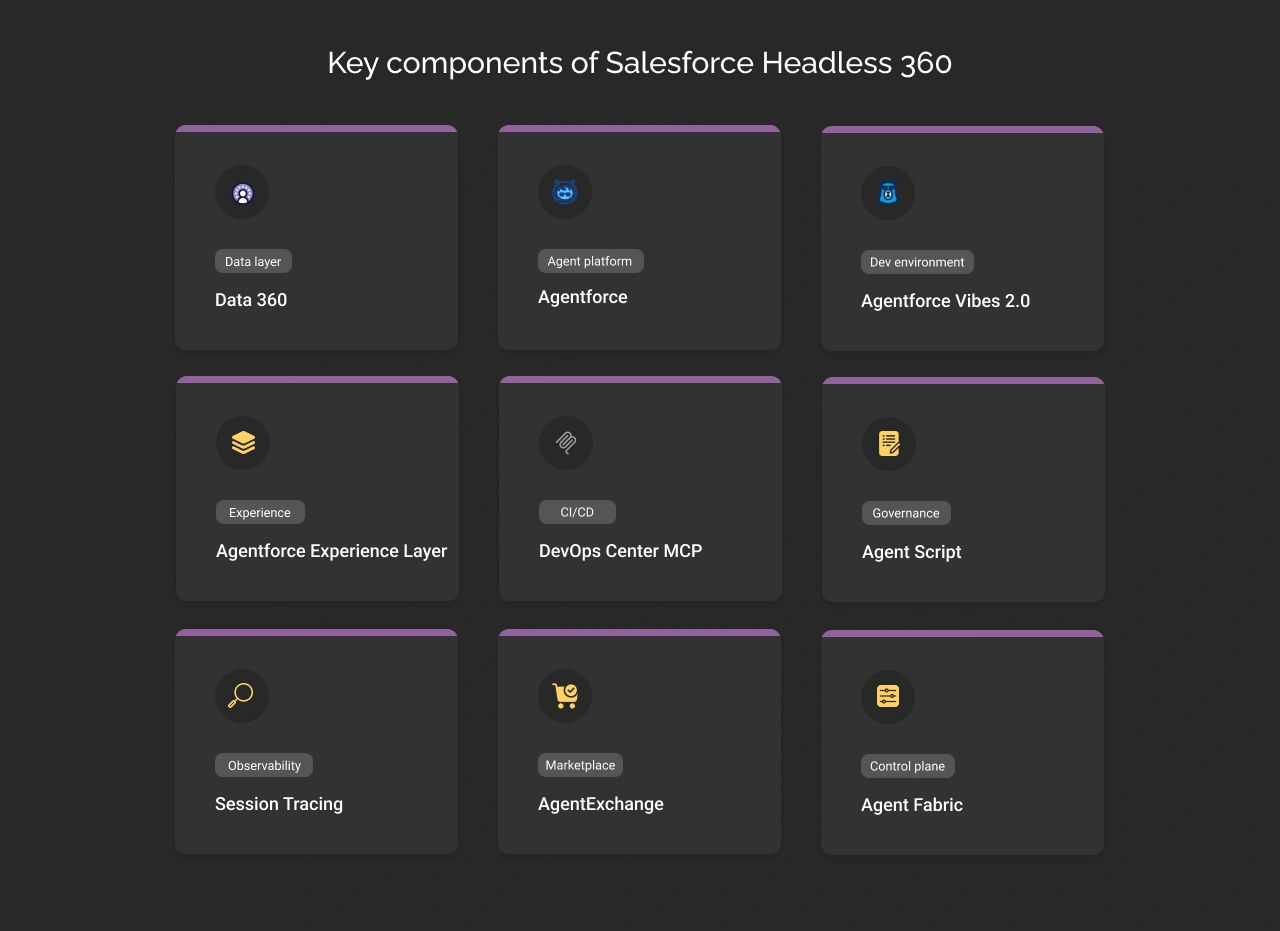Click the layers icon on Agentforce Experience Layer

242,443
